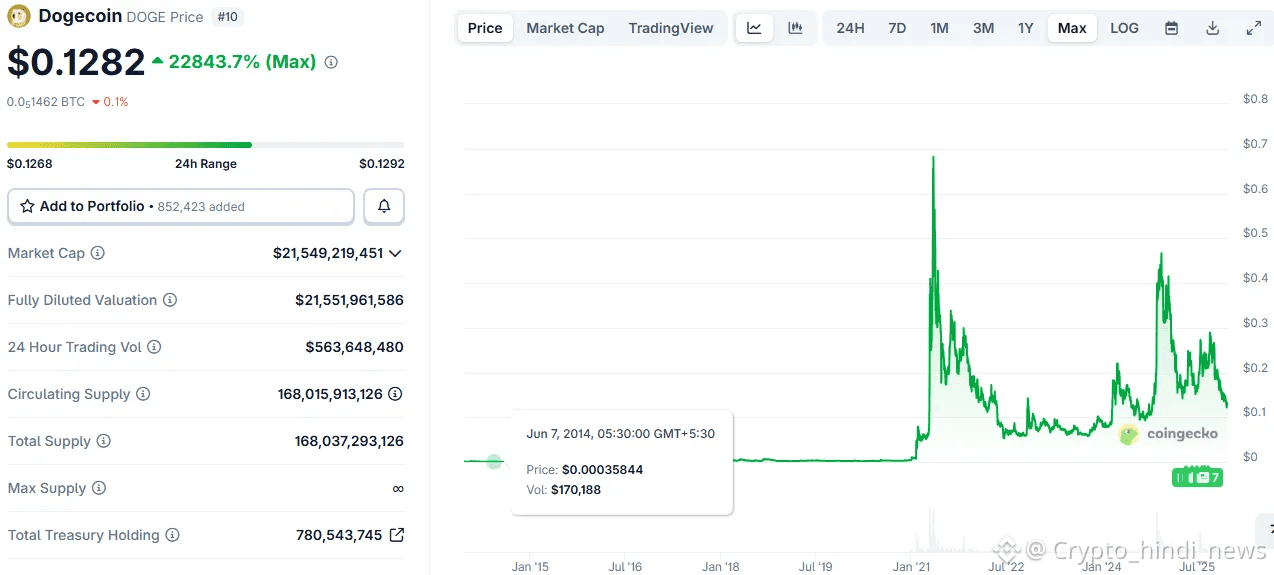Click the $0.1282 current price
The image size is (1274, 575).
point(76,62)
